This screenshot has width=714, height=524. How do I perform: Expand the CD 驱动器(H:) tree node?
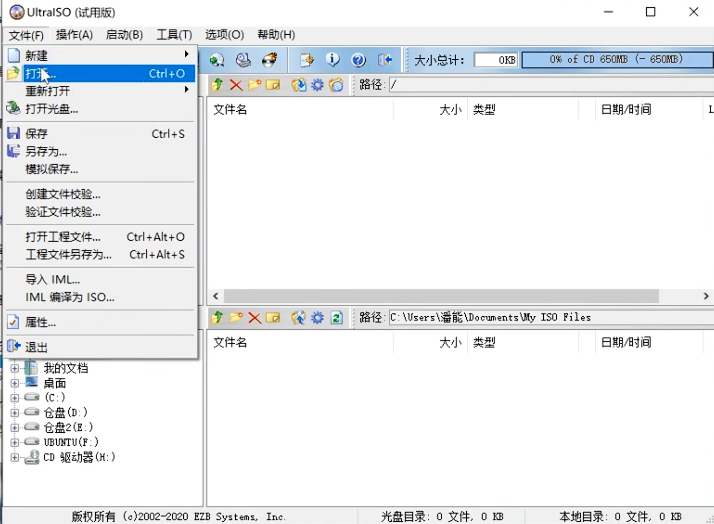15,457
